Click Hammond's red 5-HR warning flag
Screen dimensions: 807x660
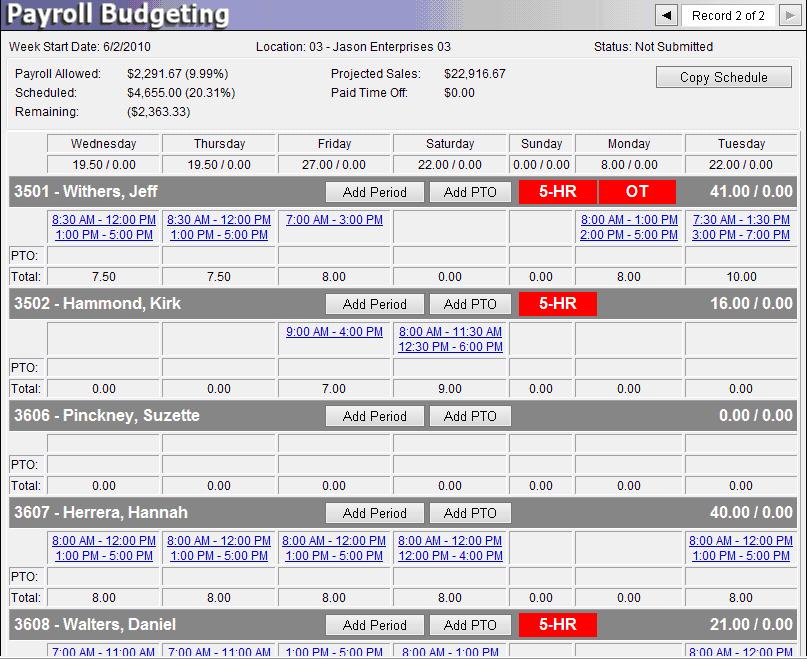557,304
